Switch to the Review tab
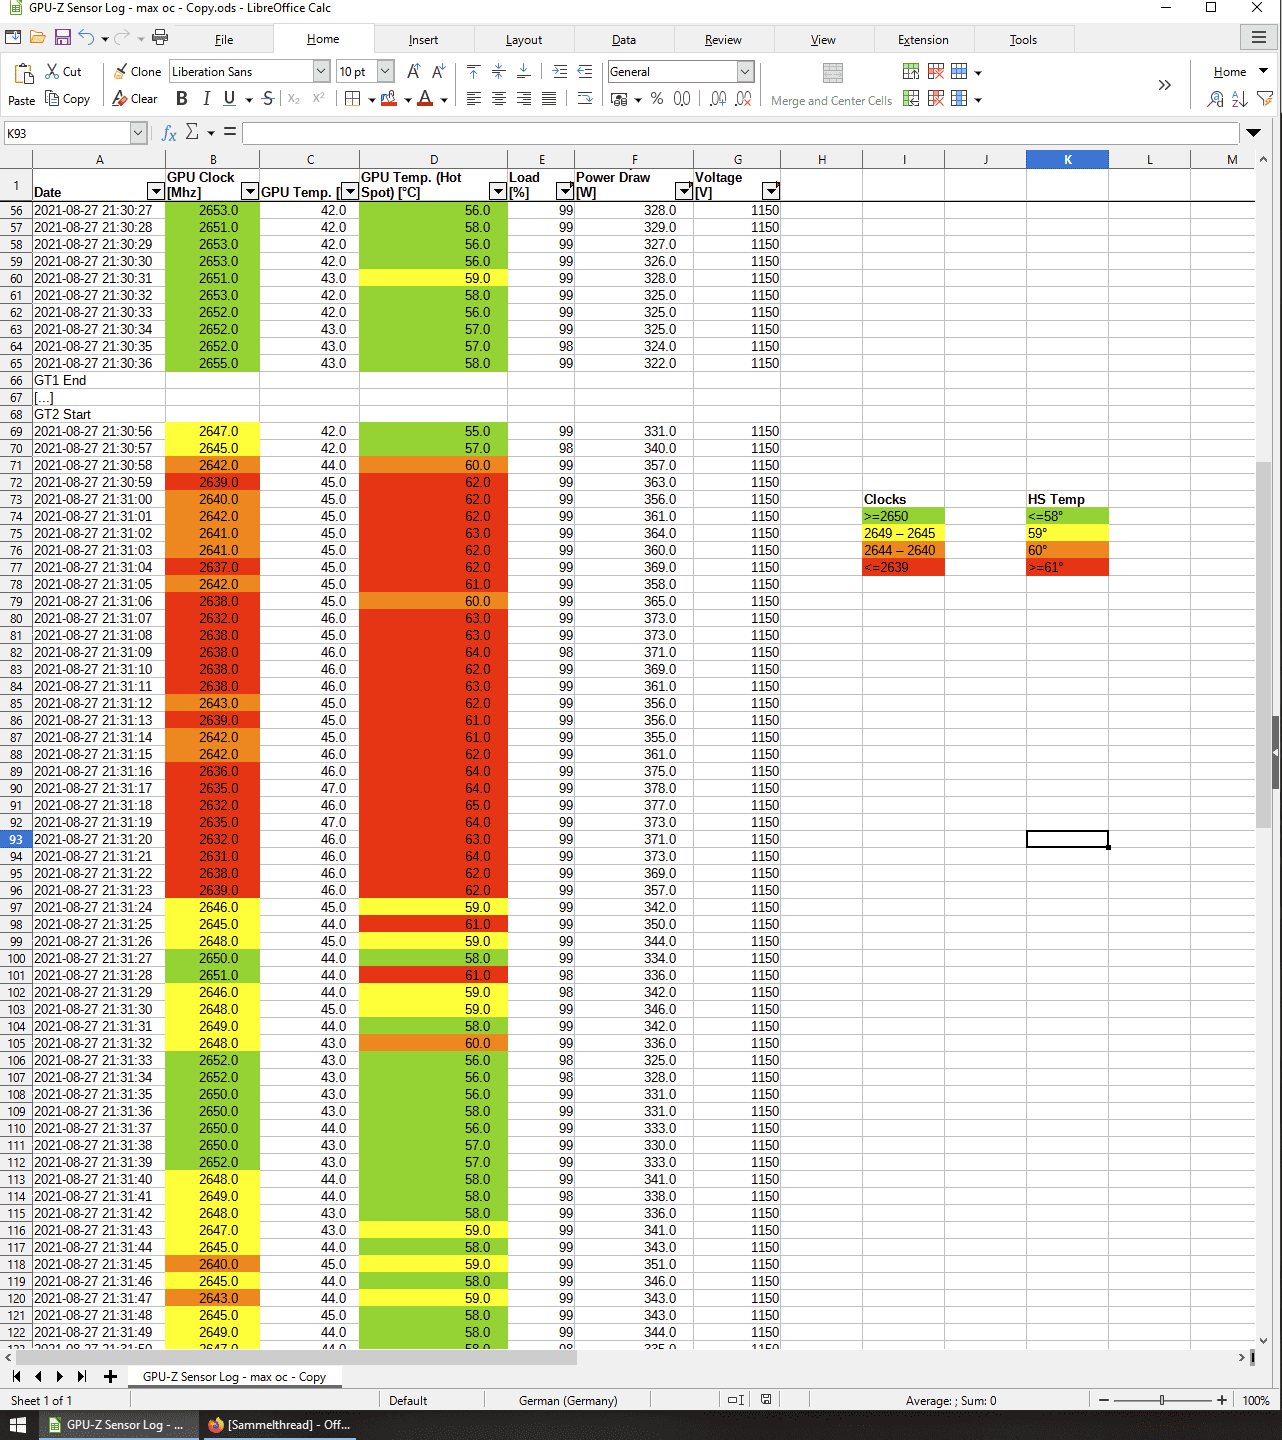1282x1440 pixels. click(x=723, y=40)
